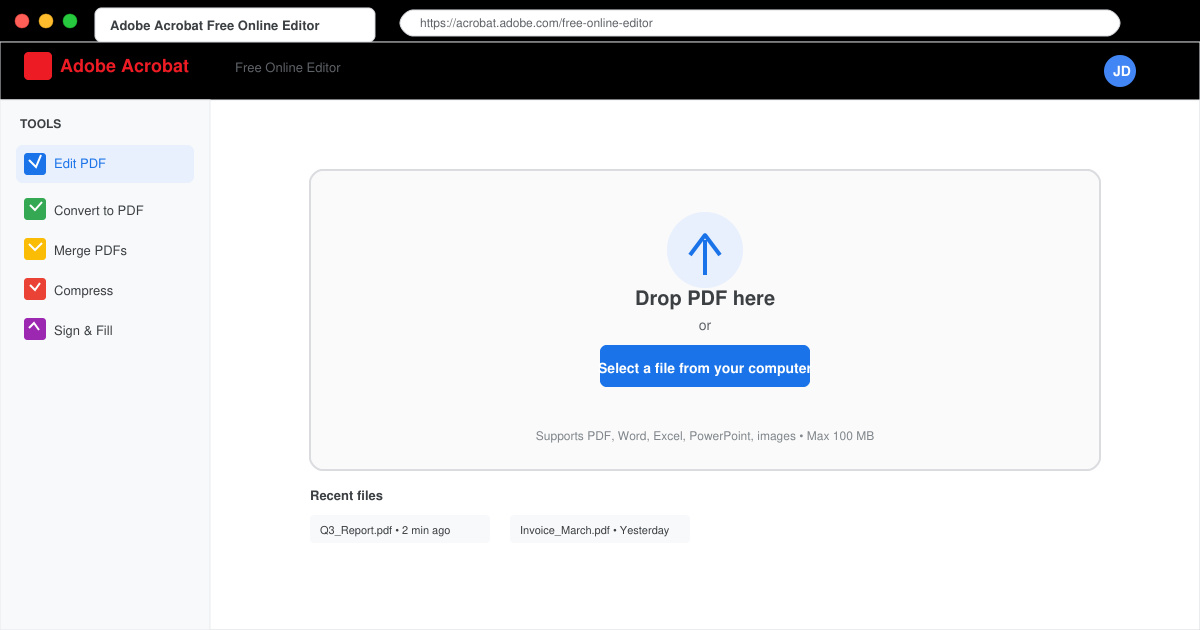Screen dimensions: 1200x630
Task: Click the upload arrow icon
Action: coord(705,250)
